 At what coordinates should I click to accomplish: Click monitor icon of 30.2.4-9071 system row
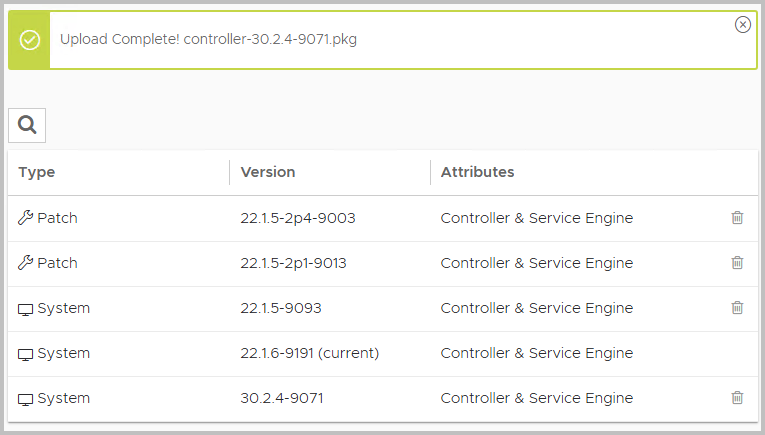25,399
